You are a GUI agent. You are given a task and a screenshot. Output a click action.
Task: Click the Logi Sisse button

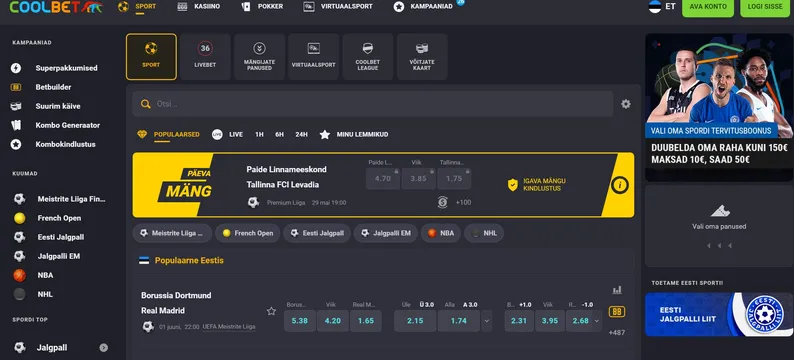(765, 7)
